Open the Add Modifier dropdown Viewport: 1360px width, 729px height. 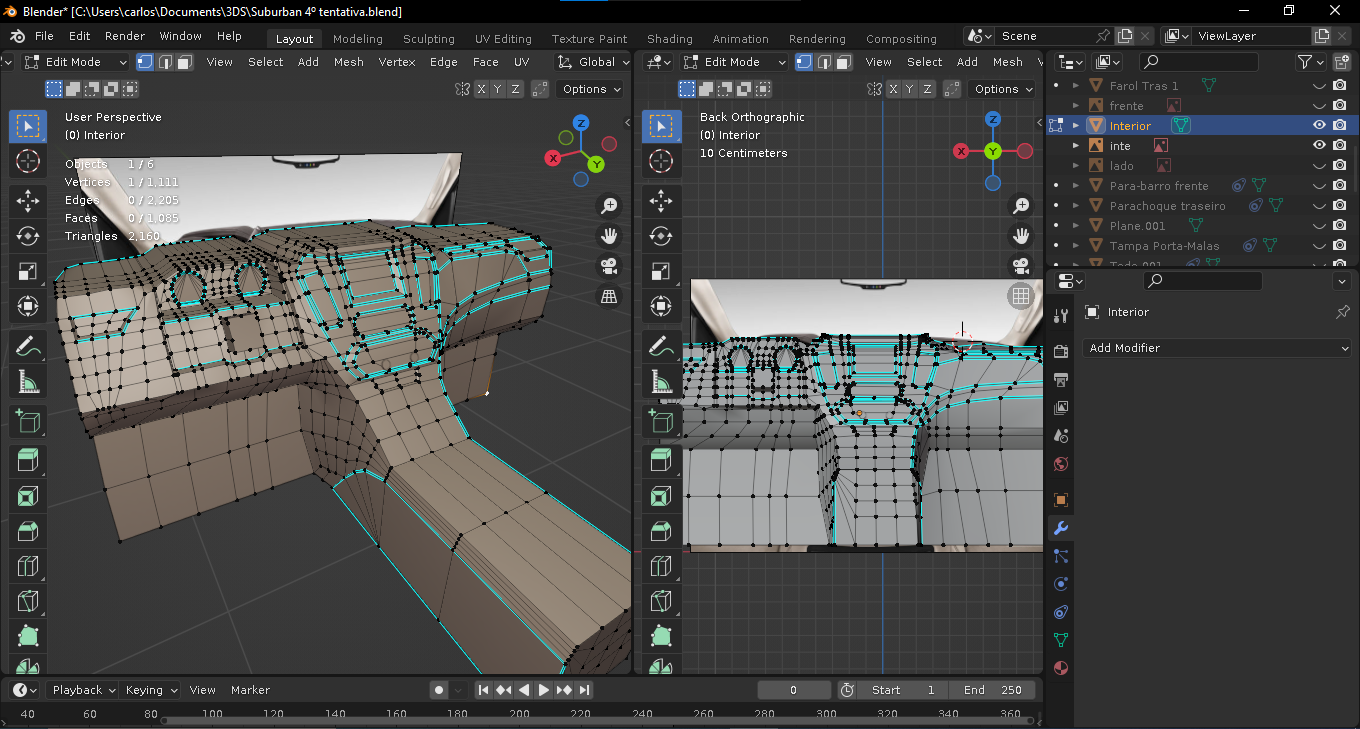pyautogui.click(x=1216, y=348)
